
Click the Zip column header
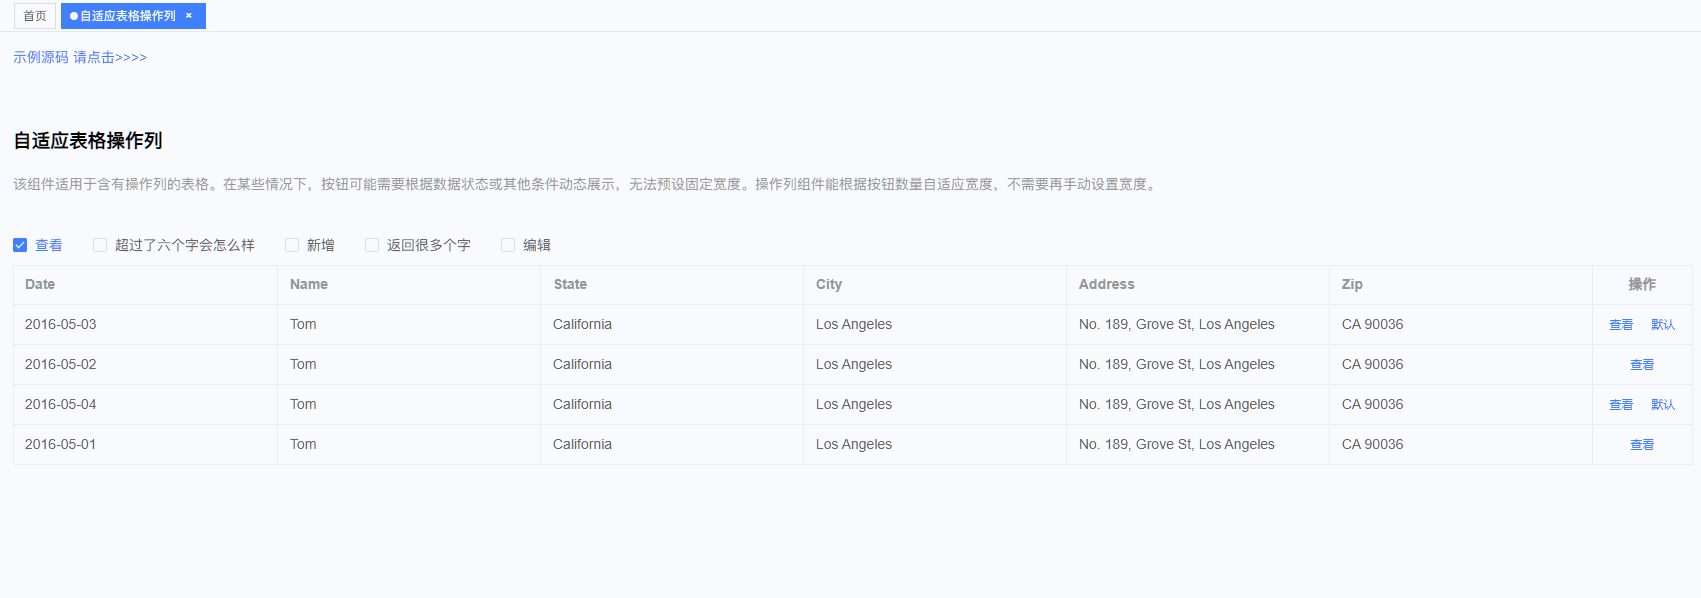click(1352, 284)
